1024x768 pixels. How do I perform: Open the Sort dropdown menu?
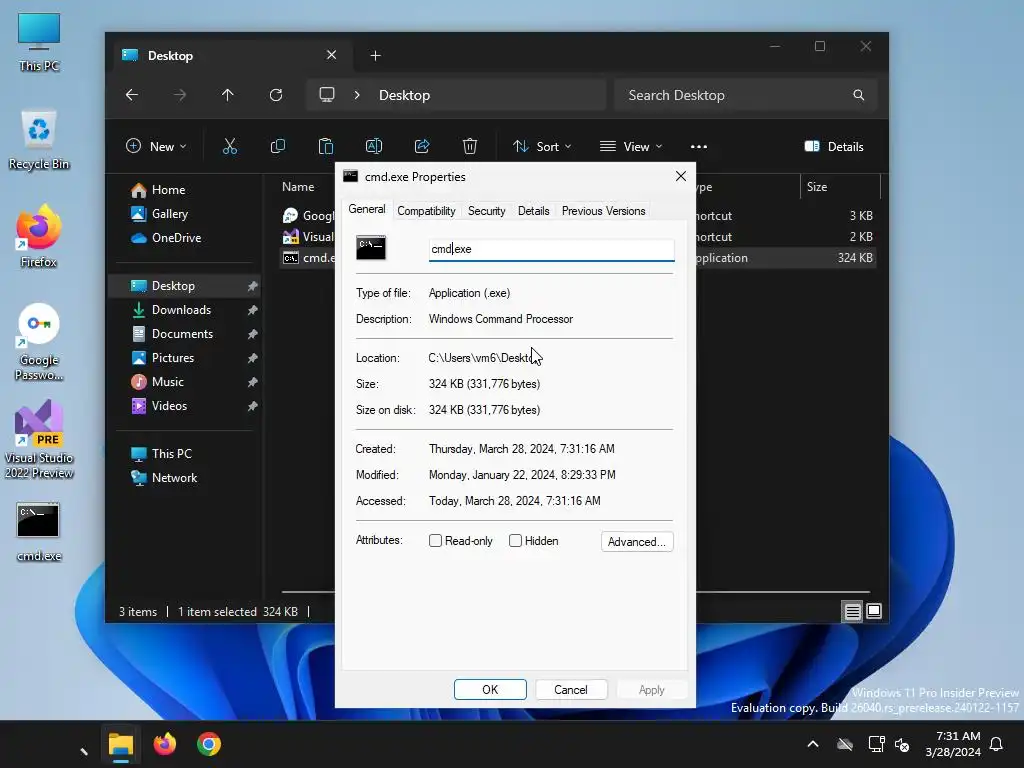(x=542, y=146)
